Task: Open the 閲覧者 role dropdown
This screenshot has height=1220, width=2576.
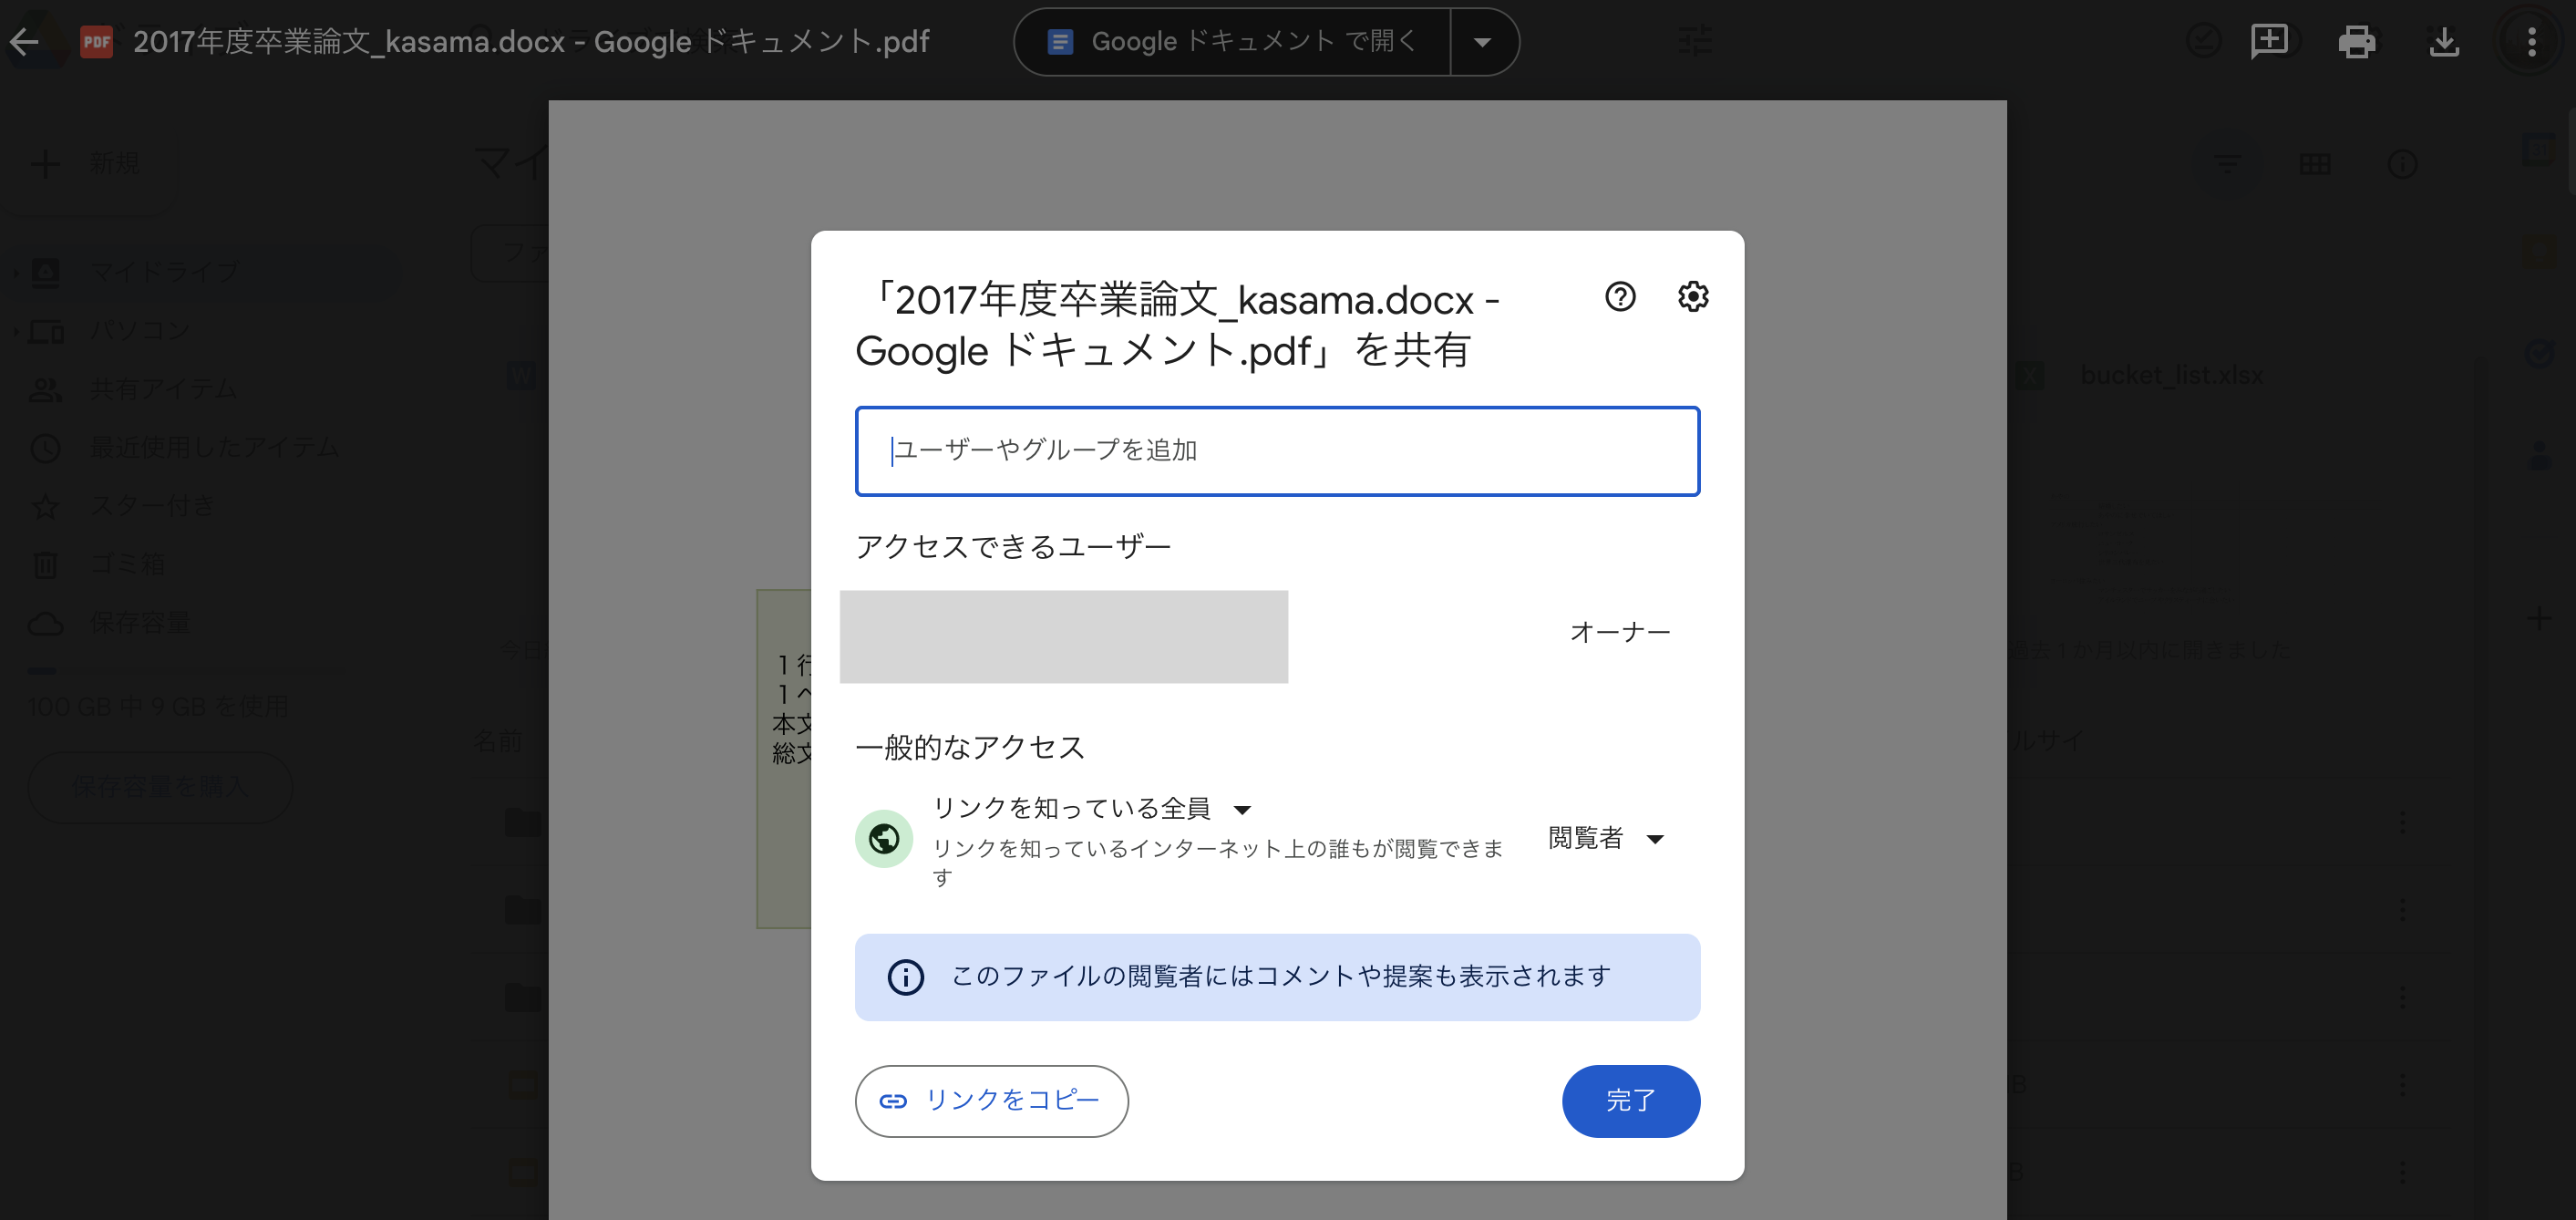Action: [1605, 839]
